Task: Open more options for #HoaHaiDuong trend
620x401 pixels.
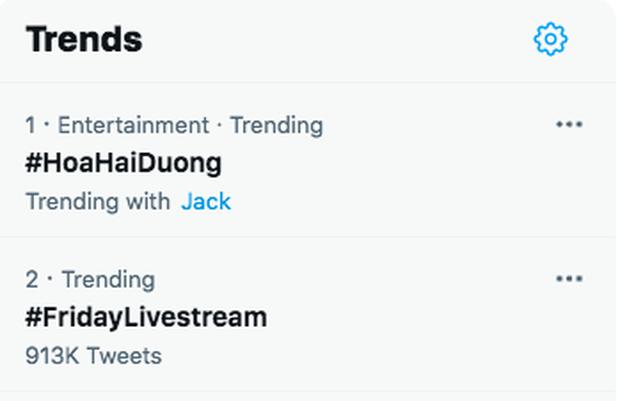Action: (569, 125)
